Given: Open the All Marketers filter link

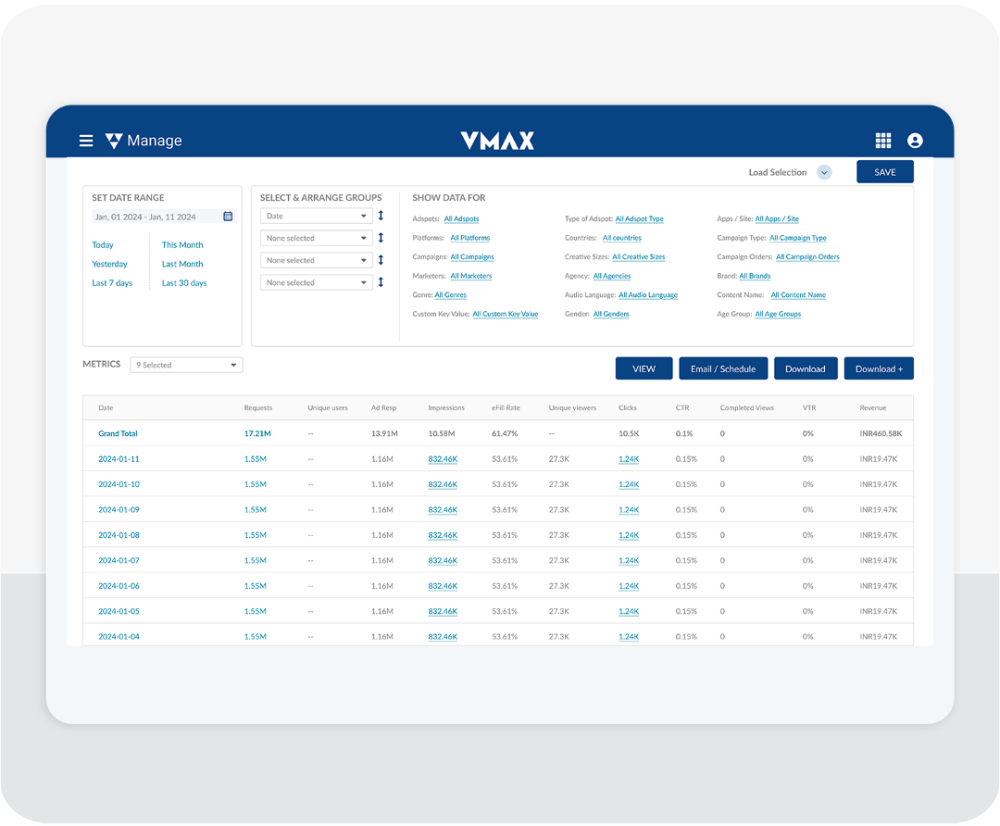Looking at the screenshot, I should (x=471, y=276).
